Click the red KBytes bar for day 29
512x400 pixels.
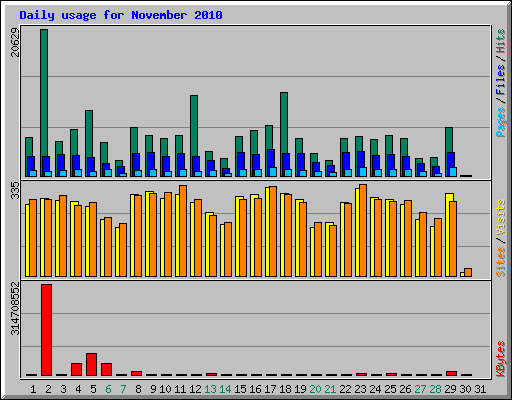coord(451,373)
